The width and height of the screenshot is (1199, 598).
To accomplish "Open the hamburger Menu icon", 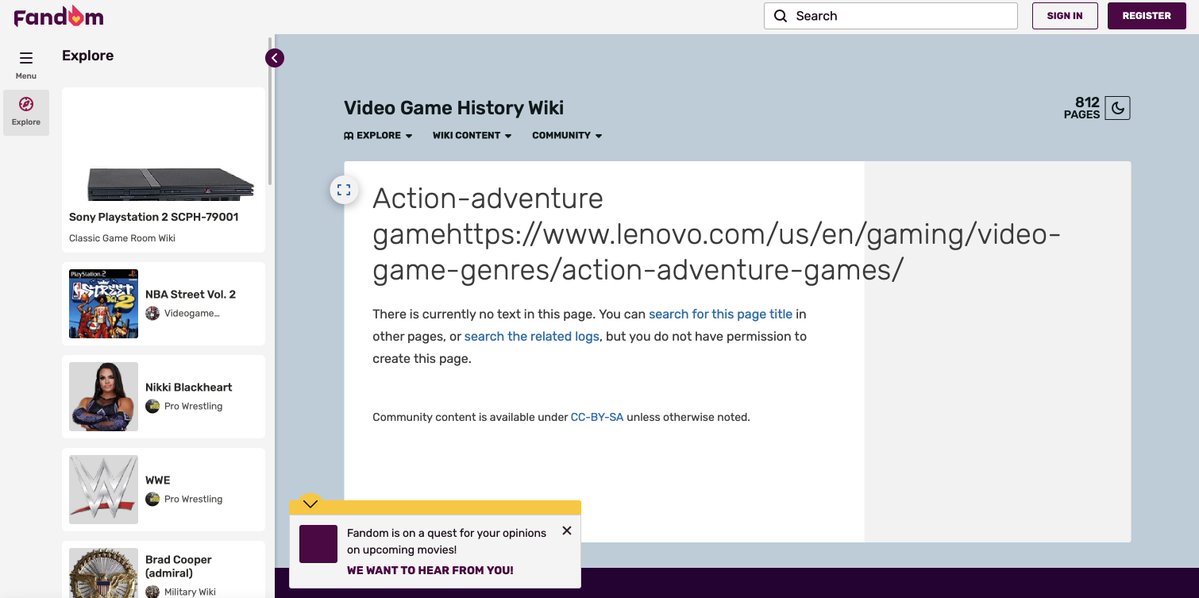I will point(26,58).
